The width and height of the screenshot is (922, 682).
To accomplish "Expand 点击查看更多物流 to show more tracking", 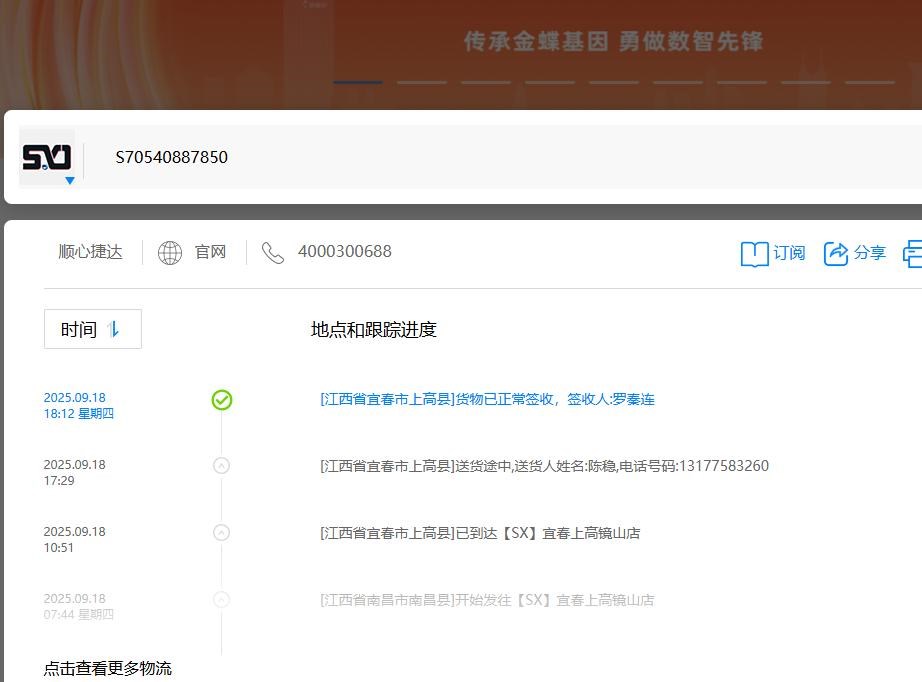I will coord(108,668).
